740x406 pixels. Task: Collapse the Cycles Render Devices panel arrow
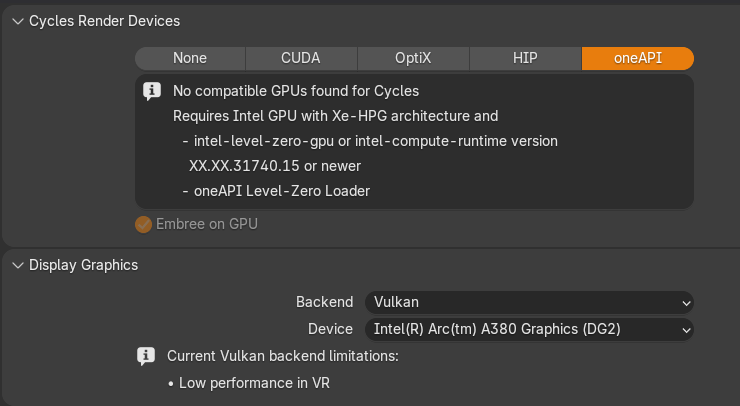17,21
